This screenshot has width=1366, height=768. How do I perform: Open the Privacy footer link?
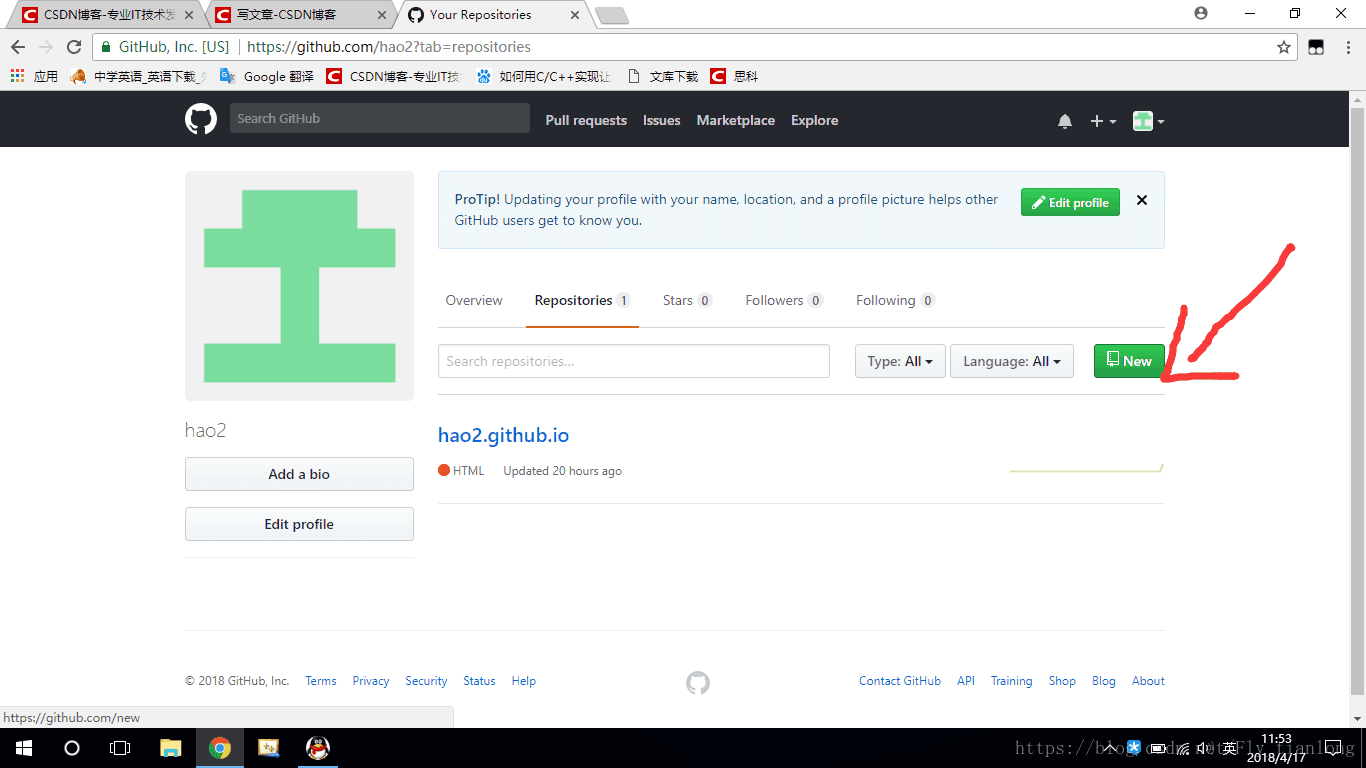[370, 681]
